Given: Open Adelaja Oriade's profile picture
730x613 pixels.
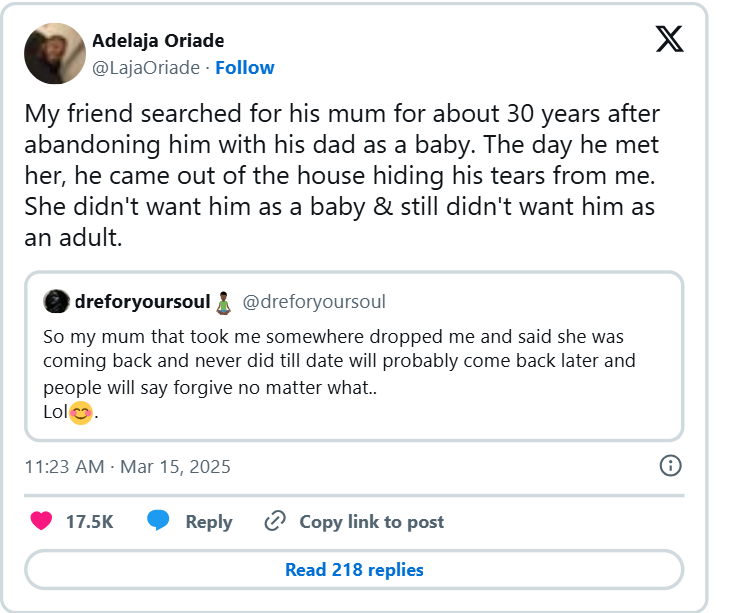Looking at the screenshot, I should [53, 54].
